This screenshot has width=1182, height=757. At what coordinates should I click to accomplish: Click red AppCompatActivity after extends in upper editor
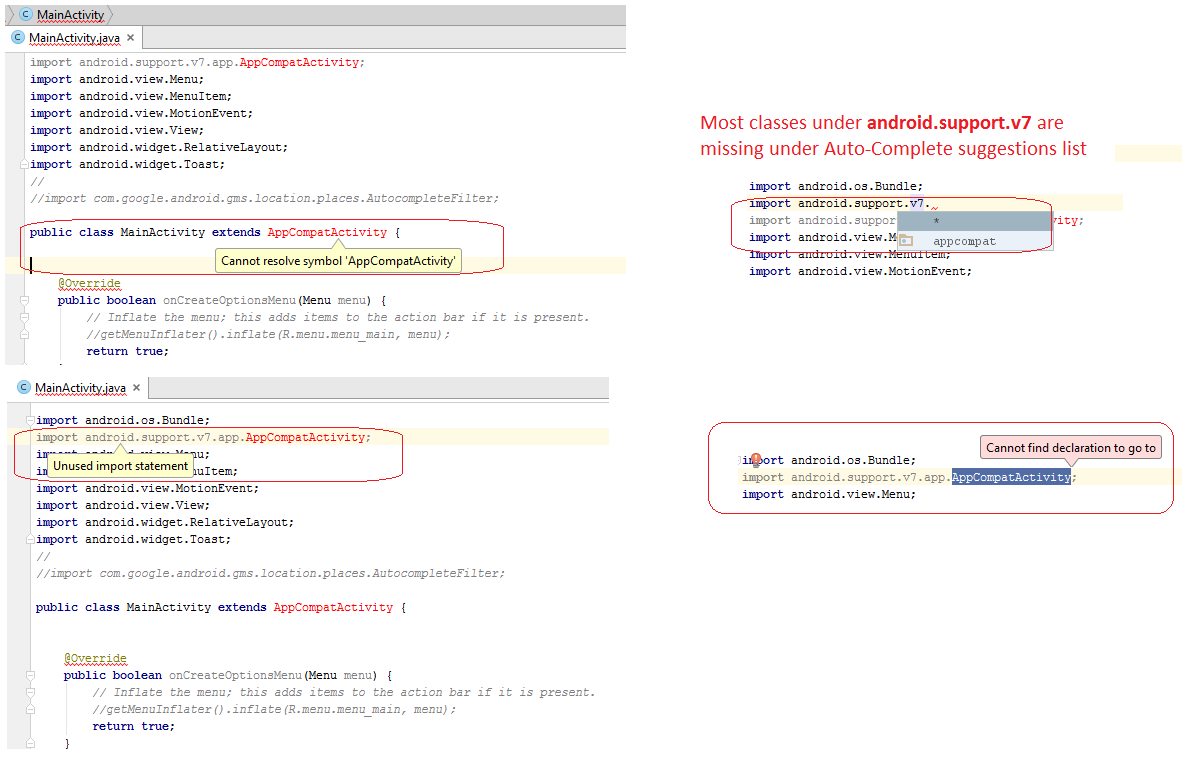[327, 232]
